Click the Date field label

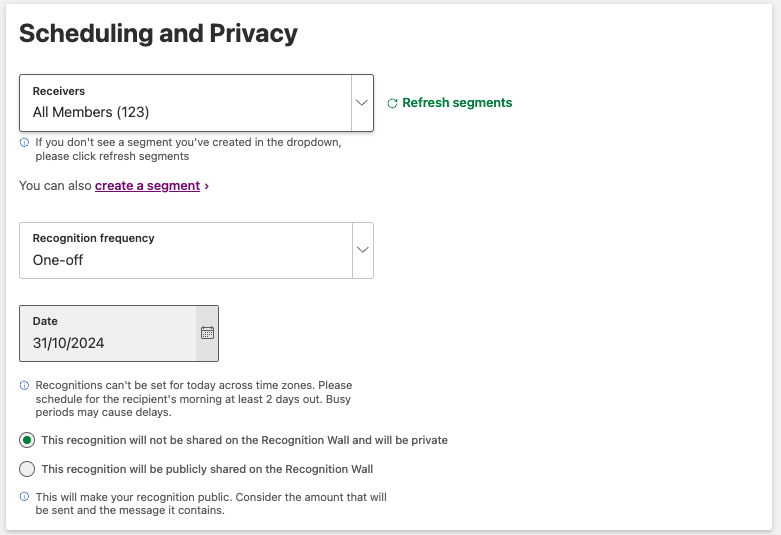(45, 321)
